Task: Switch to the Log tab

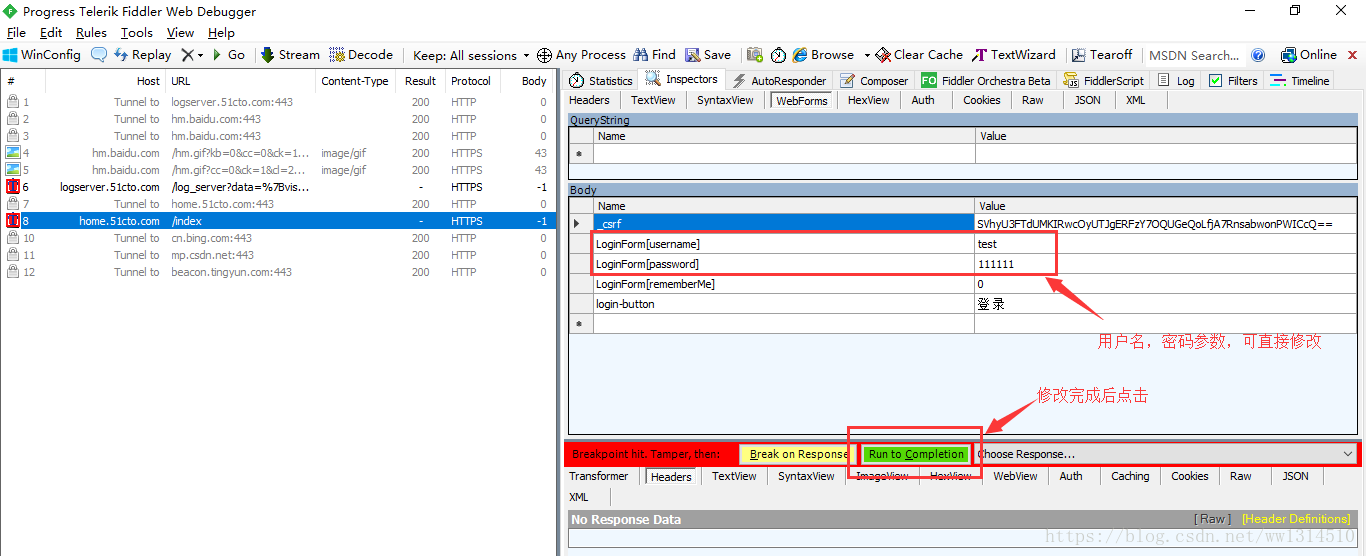Action: (x=1176, y=81)
